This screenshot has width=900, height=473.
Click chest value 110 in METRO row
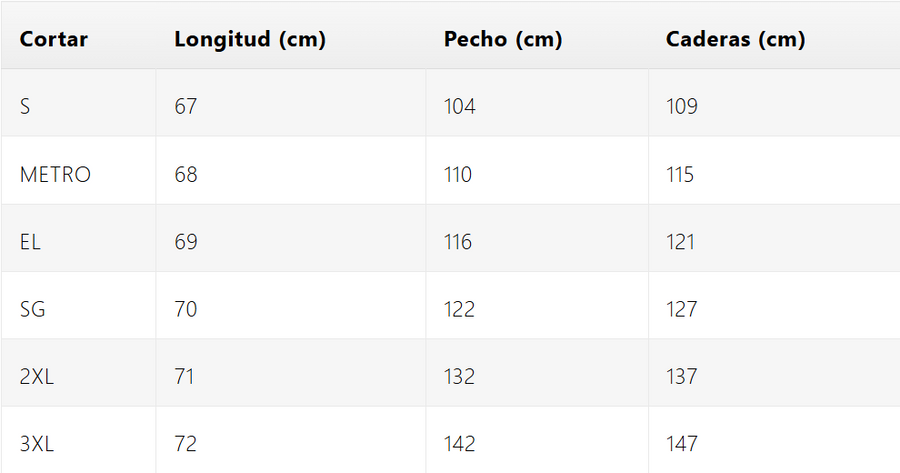click(x=458, y=175)
